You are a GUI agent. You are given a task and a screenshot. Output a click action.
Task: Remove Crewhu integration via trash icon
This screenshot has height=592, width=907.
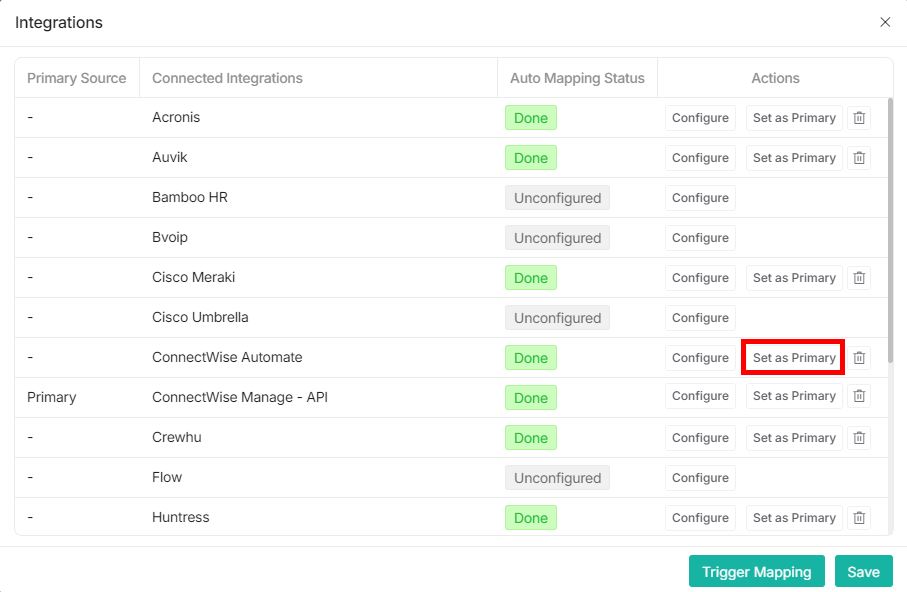[858, 438]
